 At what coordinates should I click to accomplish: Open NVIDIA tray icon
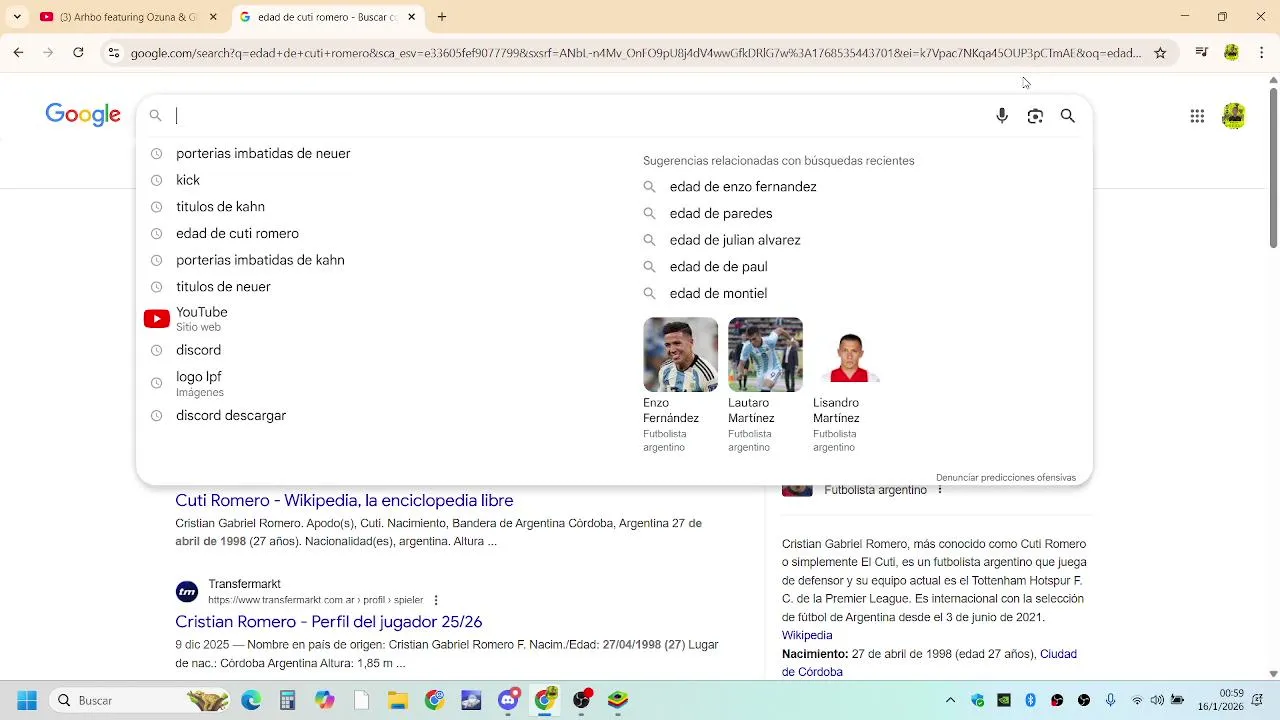pos(1004,700)
